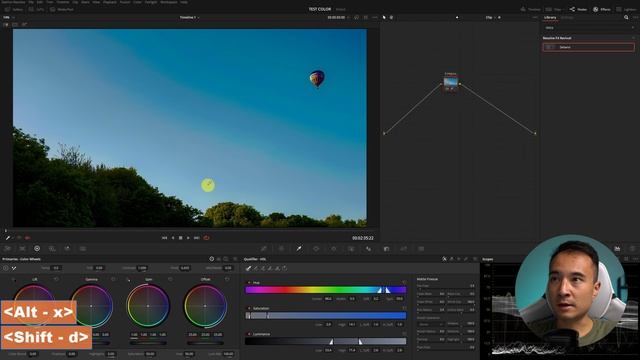Click the Contrast value field
This screenshot has width=640, height=360.
pos(142,268)
